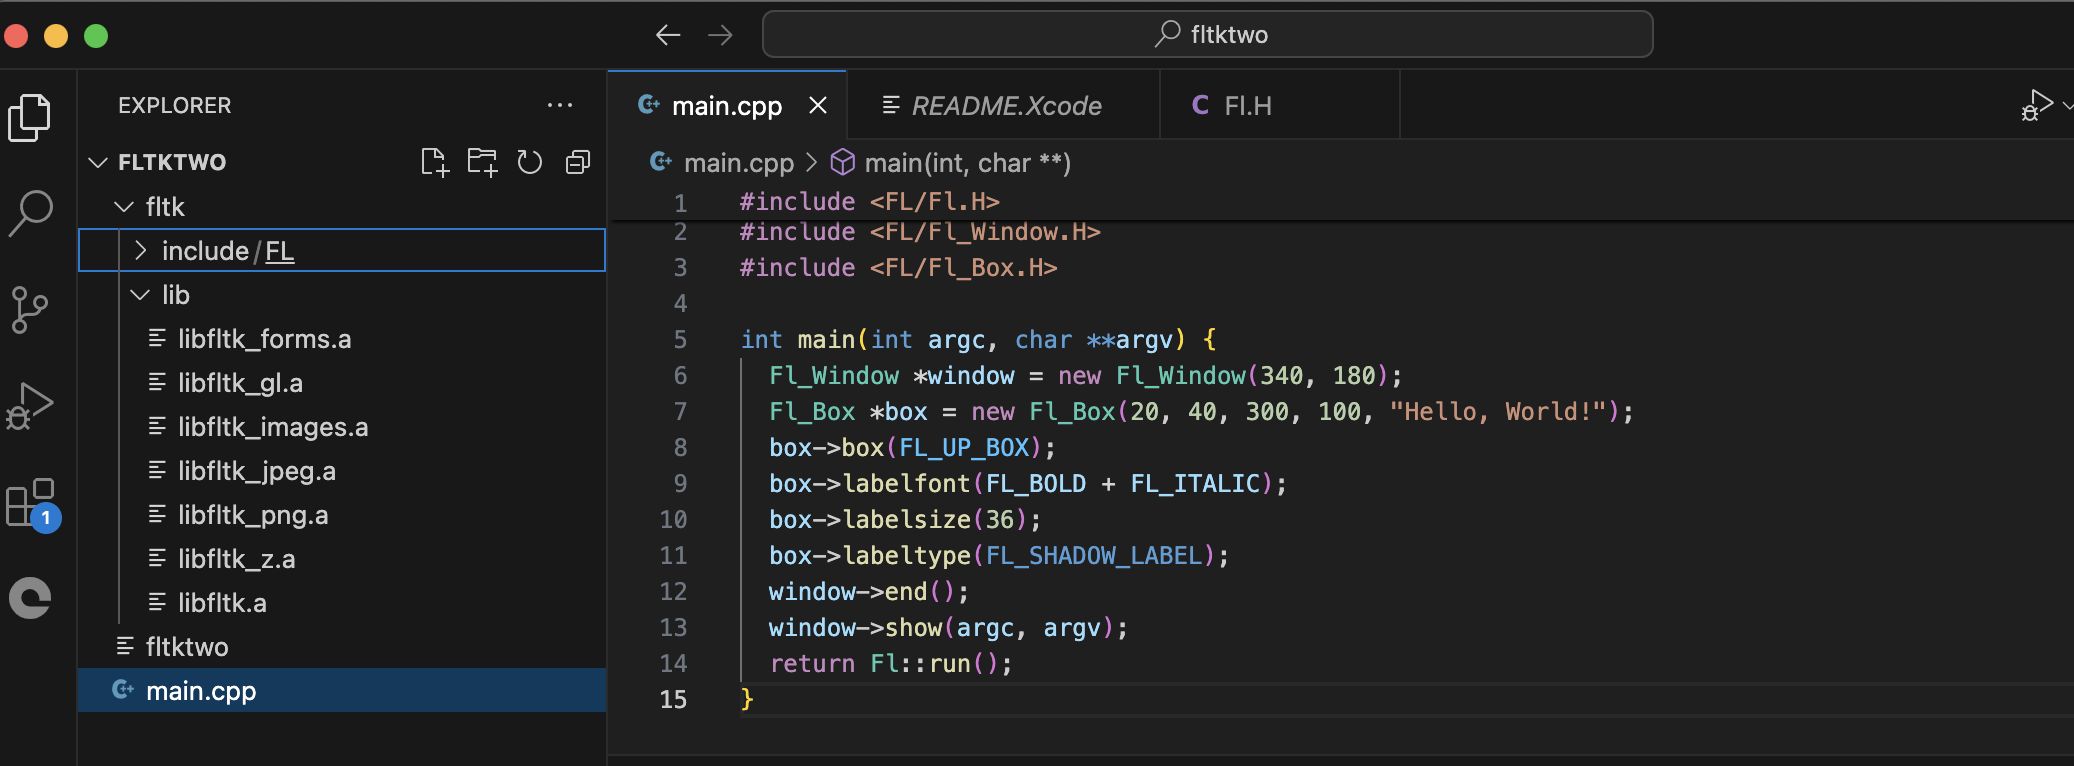
Task: Click 'return Fl::run();' on line 14
Action: (x=891, y=664)
